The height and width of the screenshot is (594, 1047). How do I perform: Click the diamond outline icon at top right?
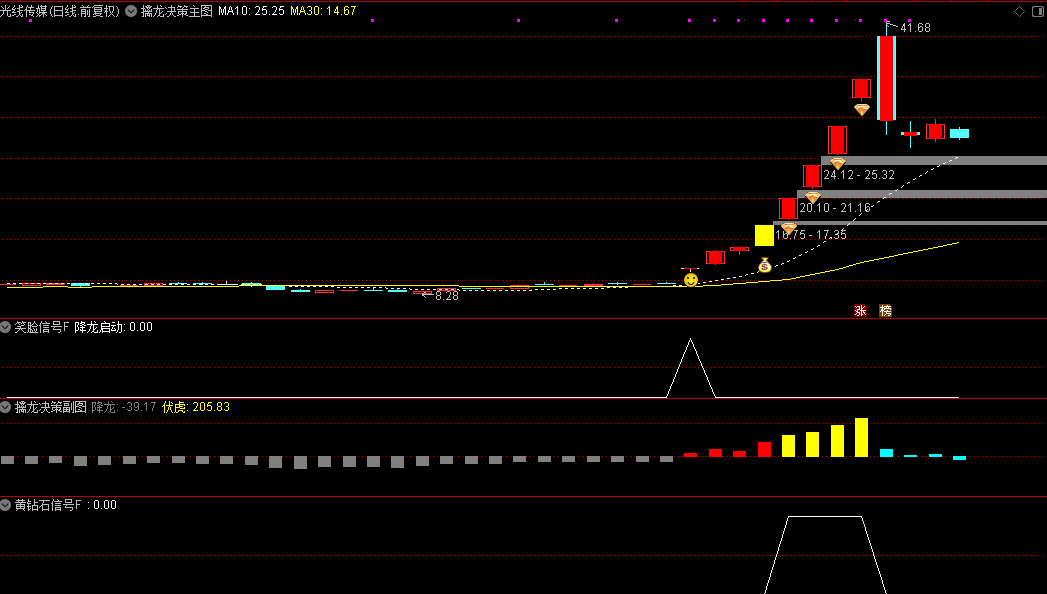pyautogui.click(x=1020, y=11)
